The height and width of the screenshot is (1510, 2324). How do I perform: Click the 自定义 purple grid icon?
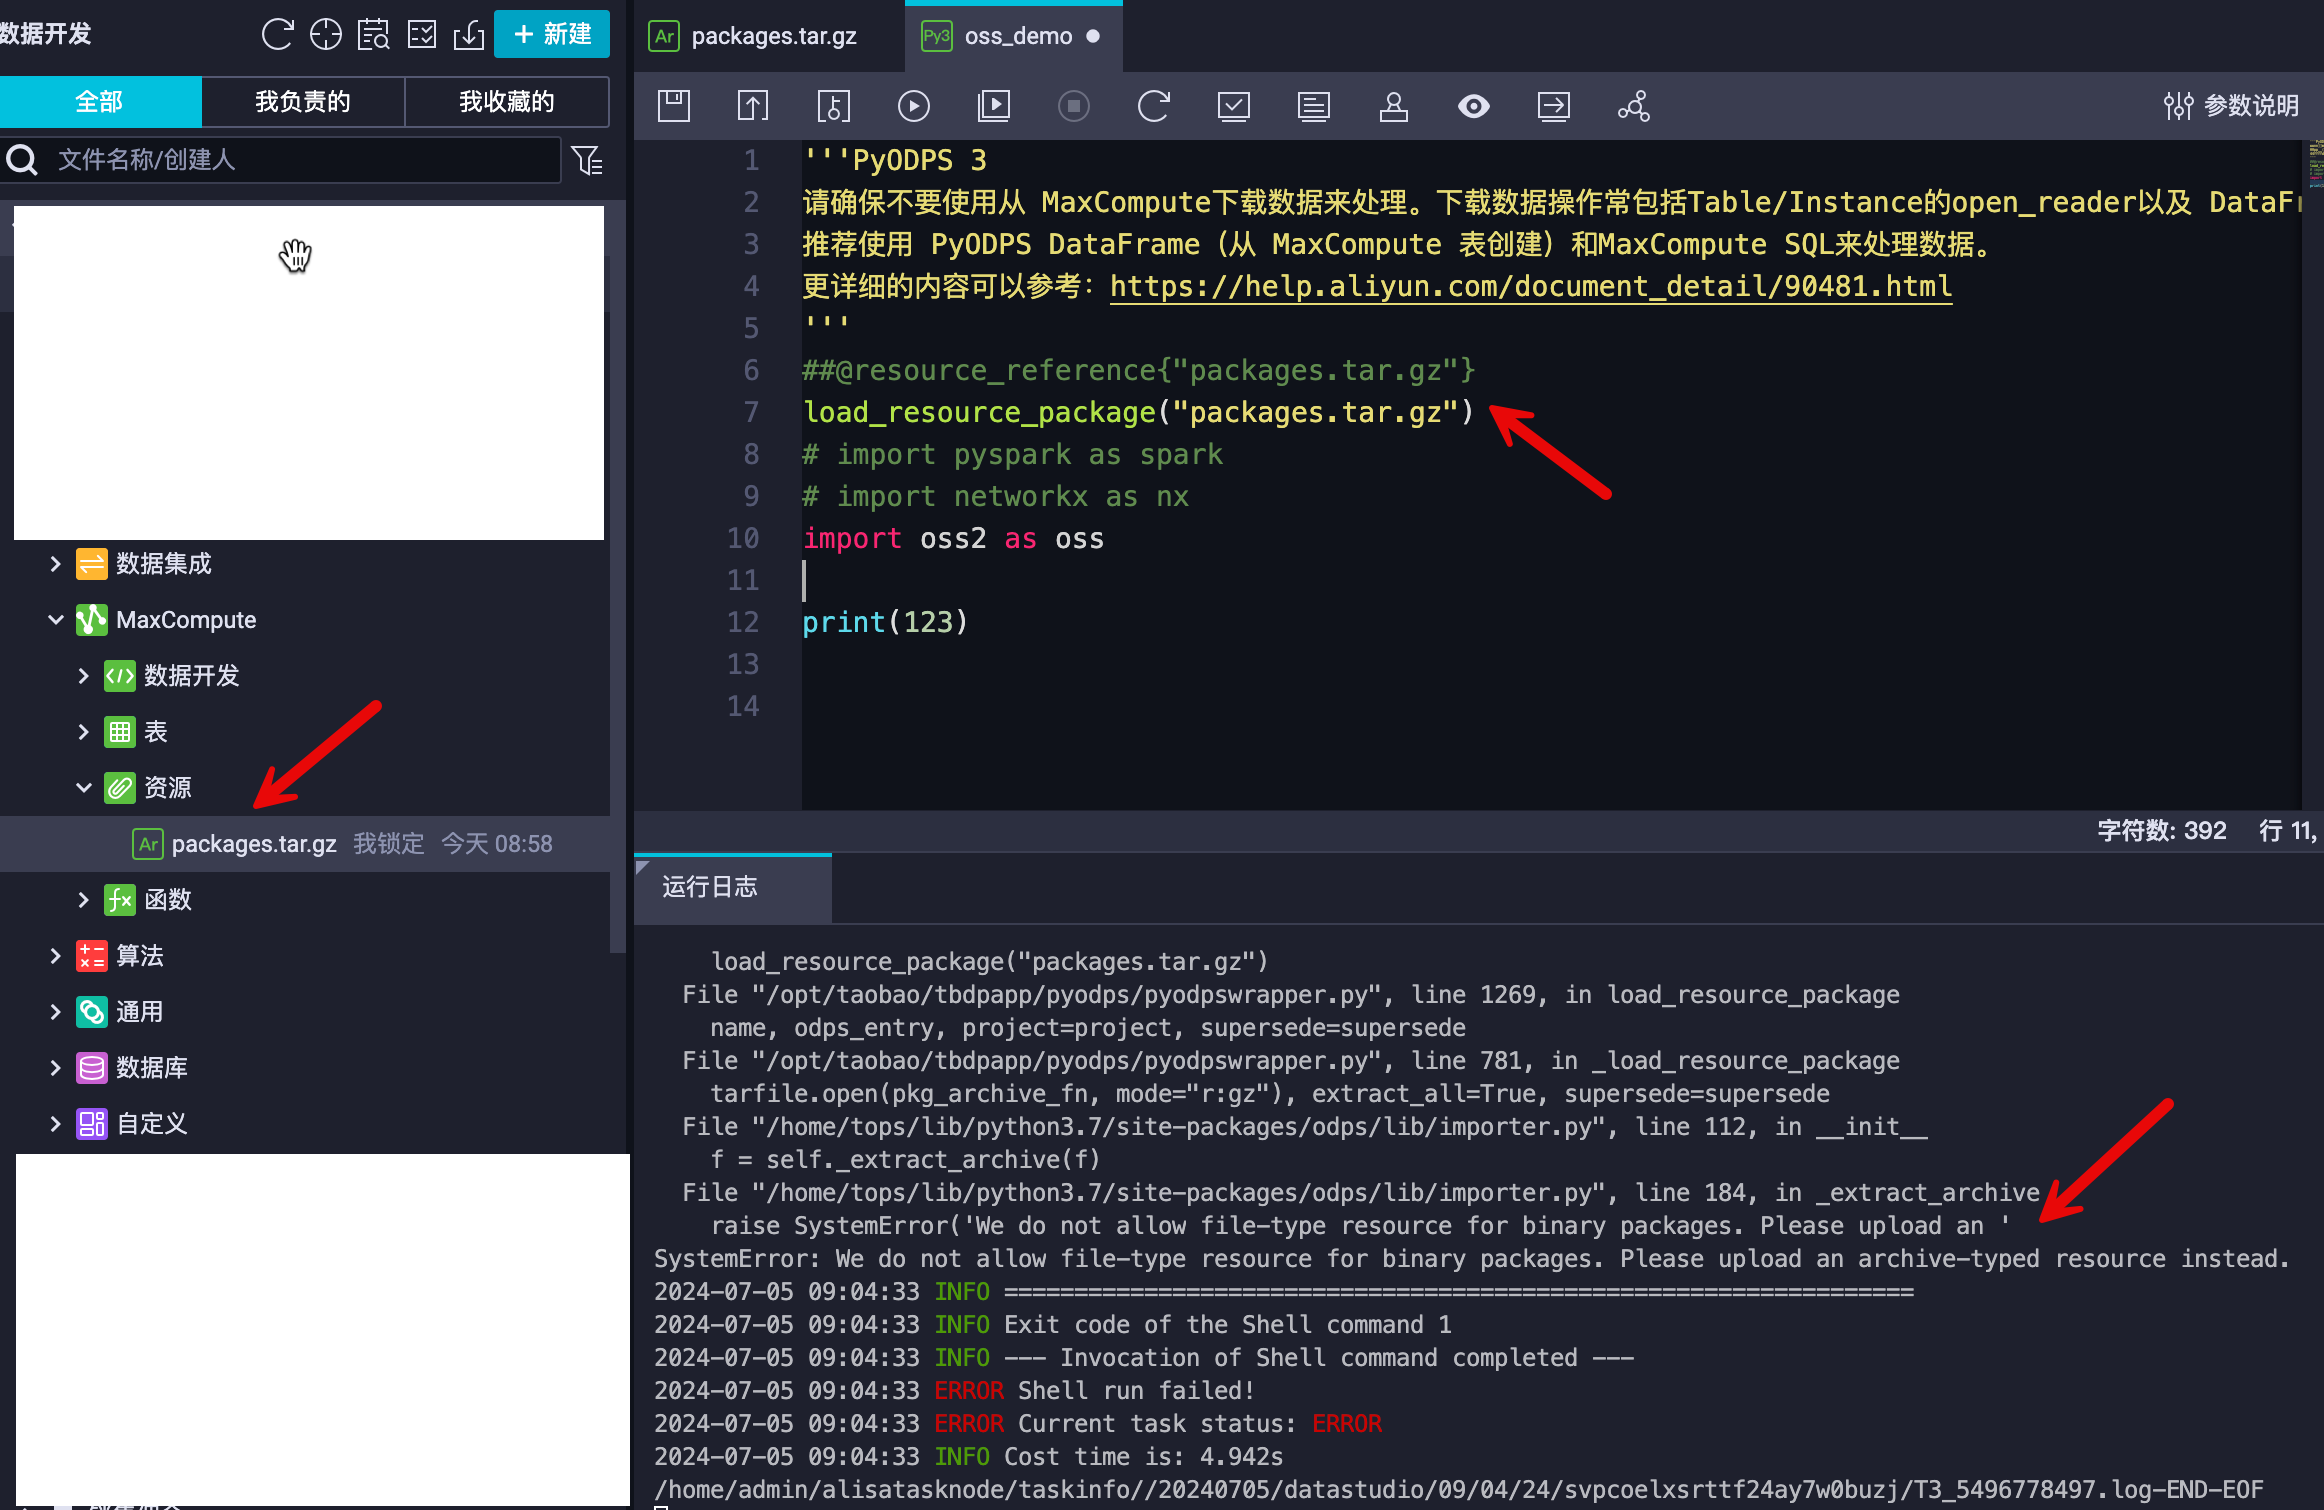point(92,1124)
